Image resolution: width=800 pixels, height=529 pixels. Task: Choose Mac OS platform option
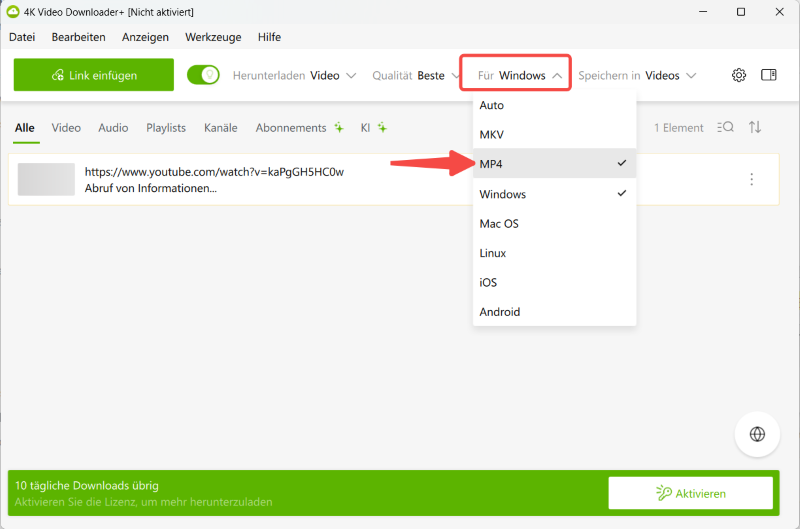pyautogui.click(x=554, y=223)
